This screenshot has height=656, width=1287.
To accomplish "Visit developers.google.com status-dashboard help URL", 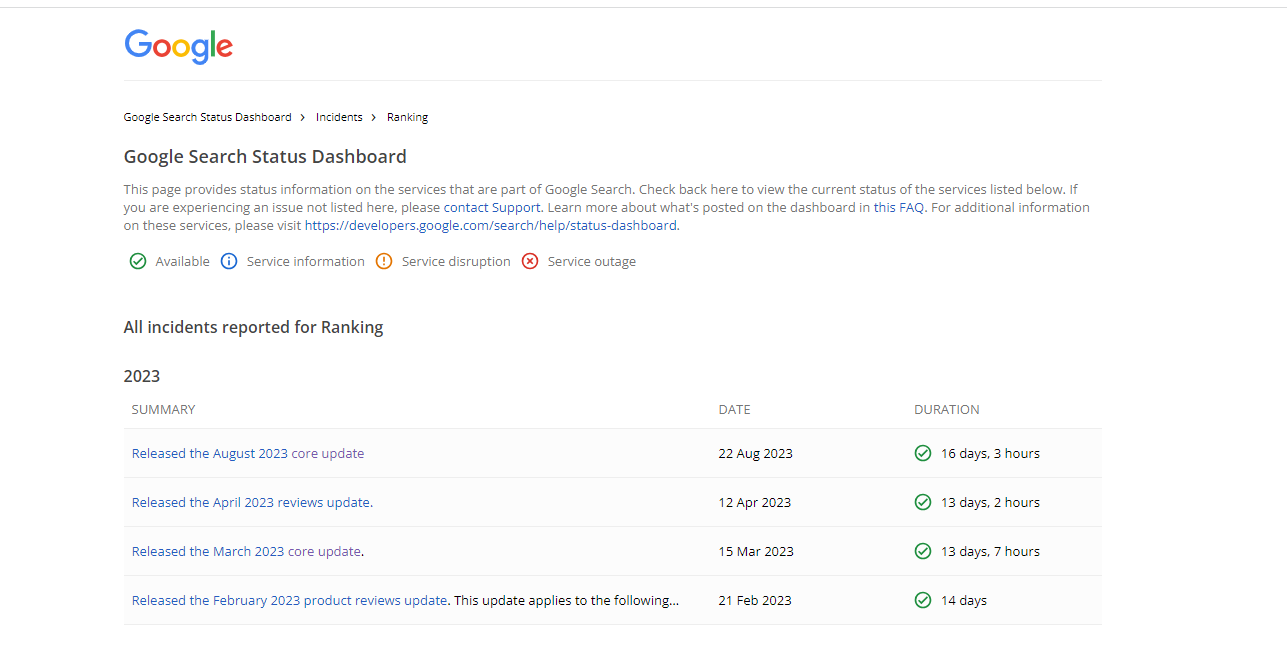I will tap(491, 225).
